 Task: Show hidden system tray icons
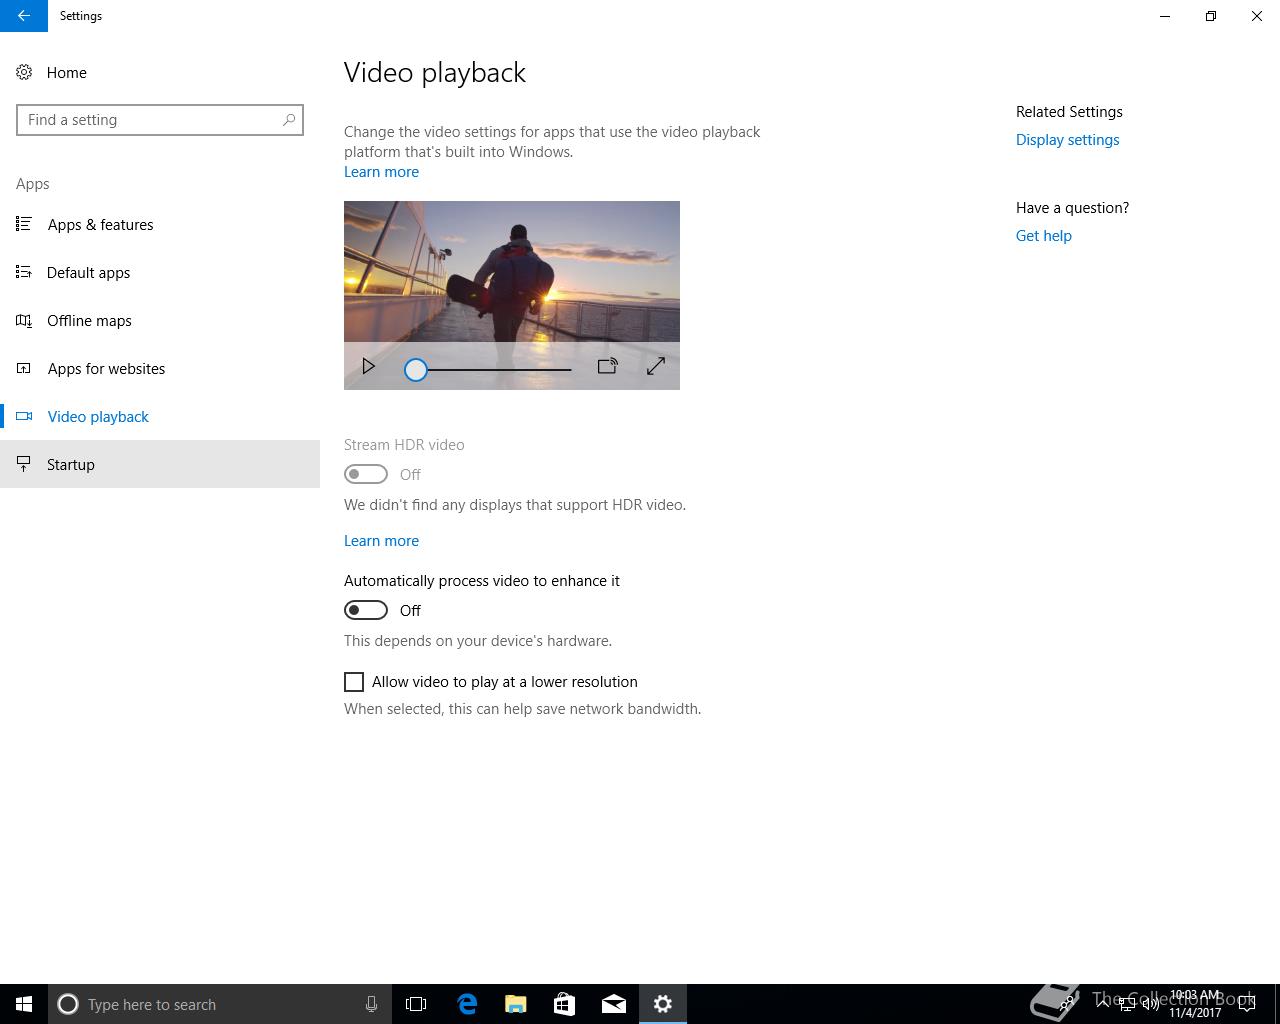pos(1102,1003)
